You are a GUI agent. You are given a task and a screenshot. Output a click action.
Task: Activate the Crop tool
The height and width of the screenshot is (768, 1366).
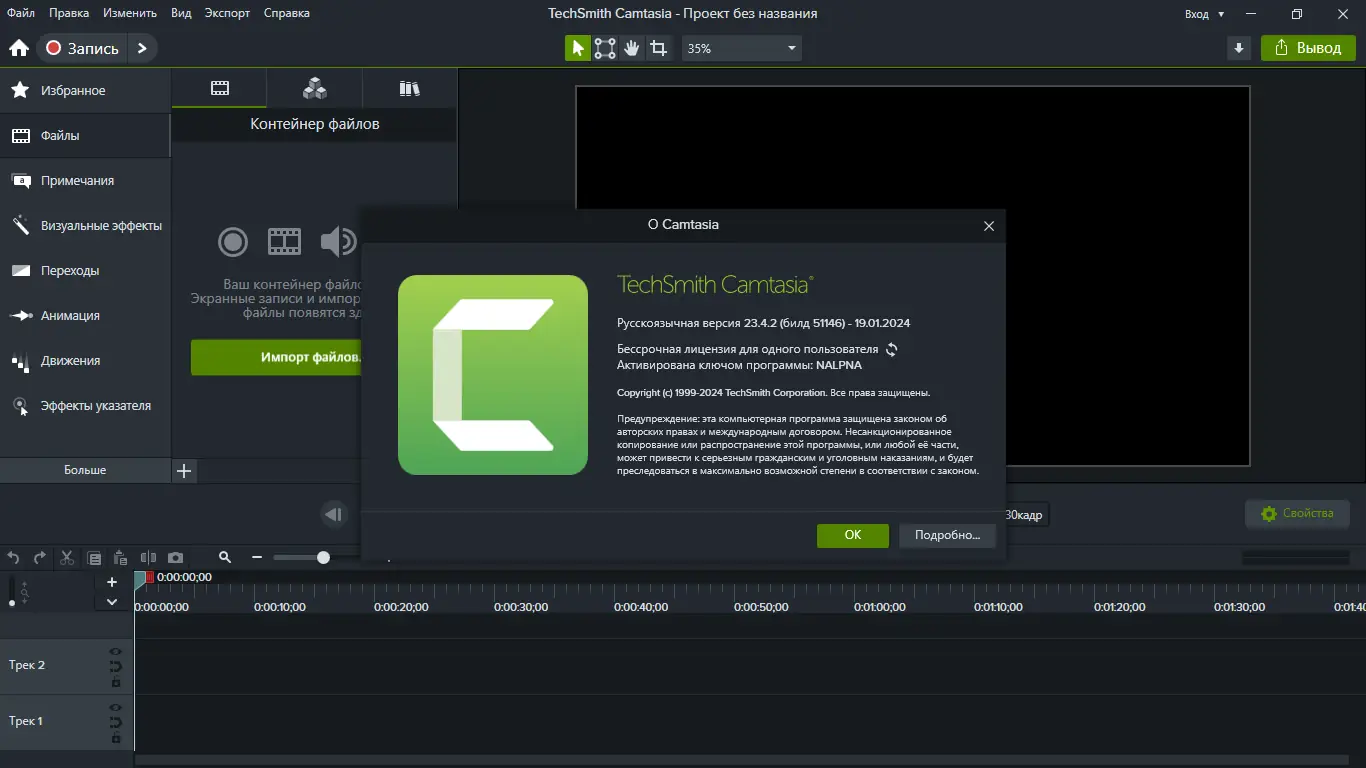click(658, 48)
